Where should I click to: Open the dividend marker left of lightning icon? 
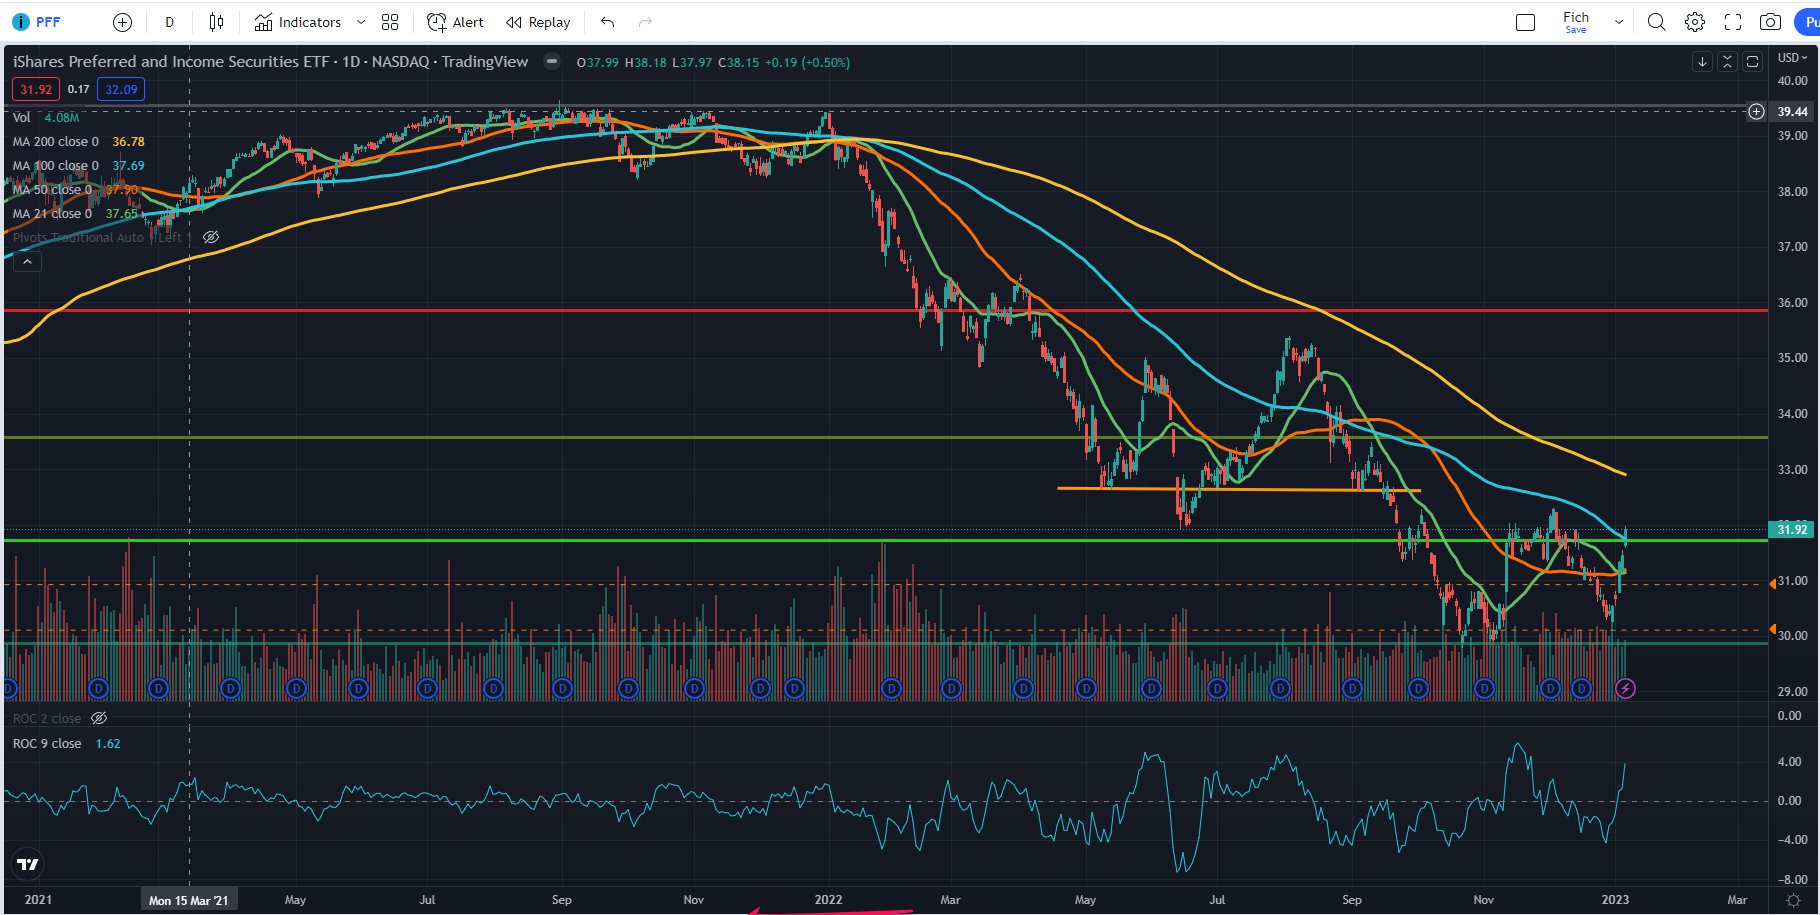tap(1581, 688)
